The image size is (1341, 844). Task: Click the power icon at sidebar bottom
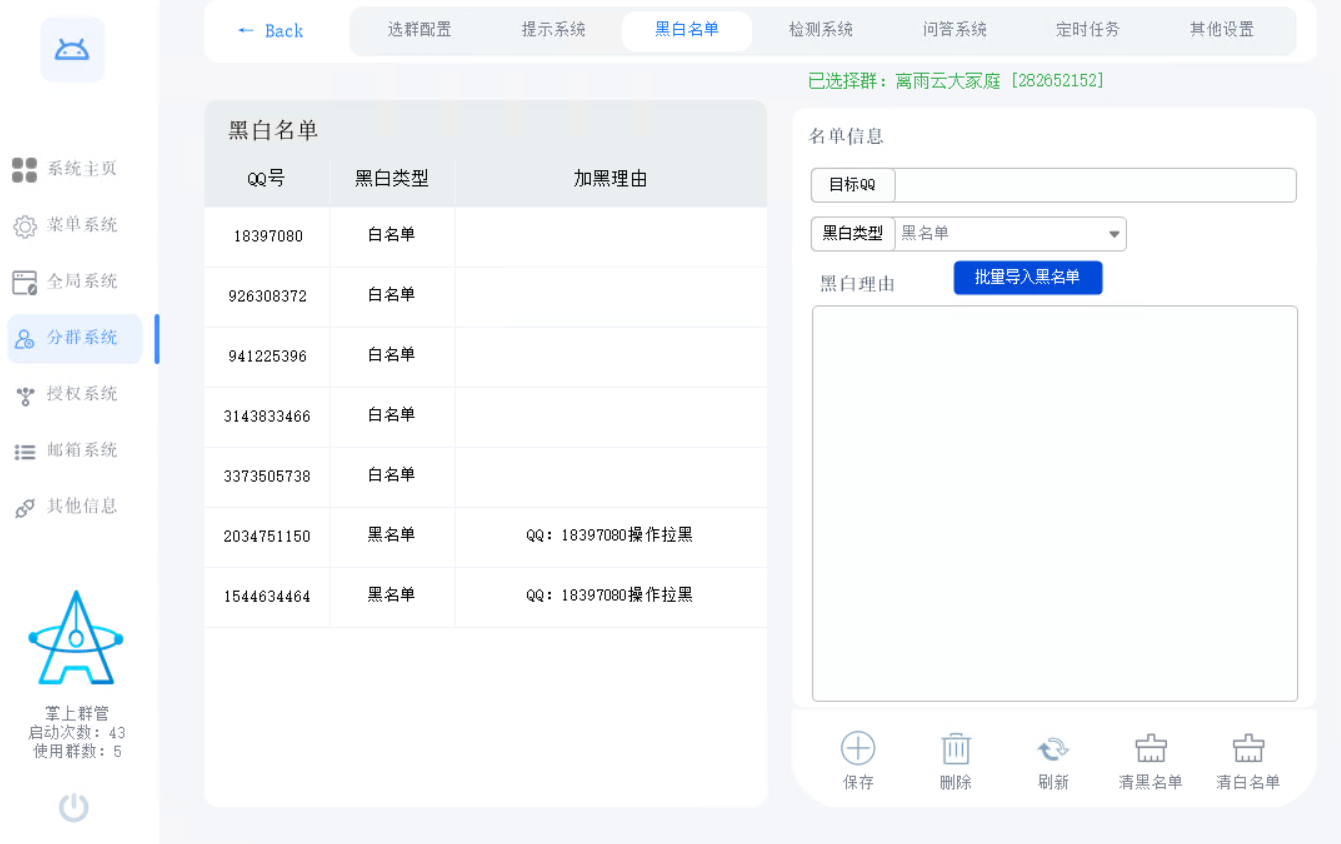point(74,807)
